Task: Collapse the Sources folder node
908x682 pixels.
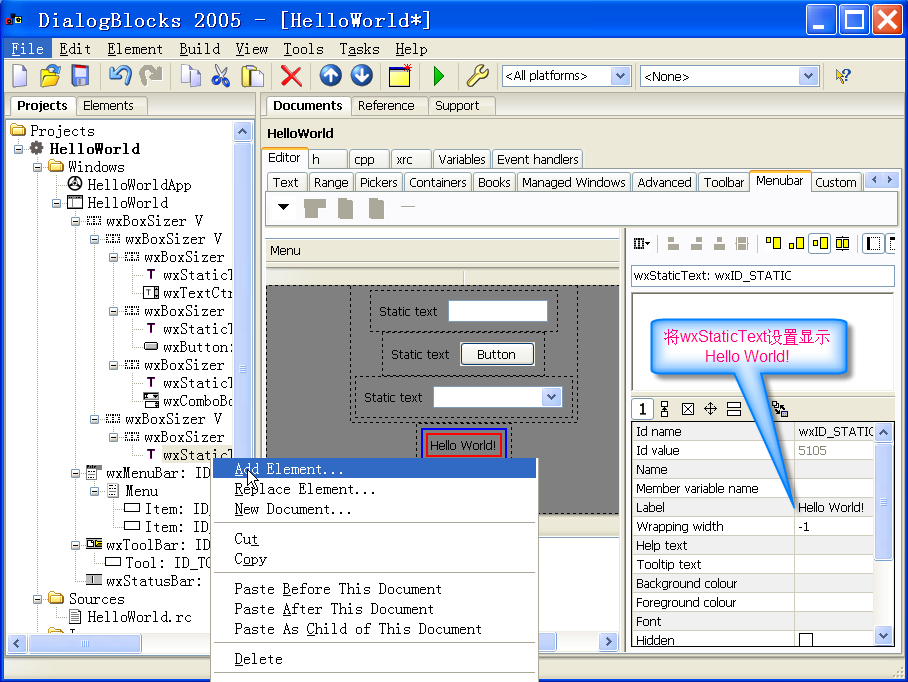Action: pyautogui.click(x=38, y=599)
